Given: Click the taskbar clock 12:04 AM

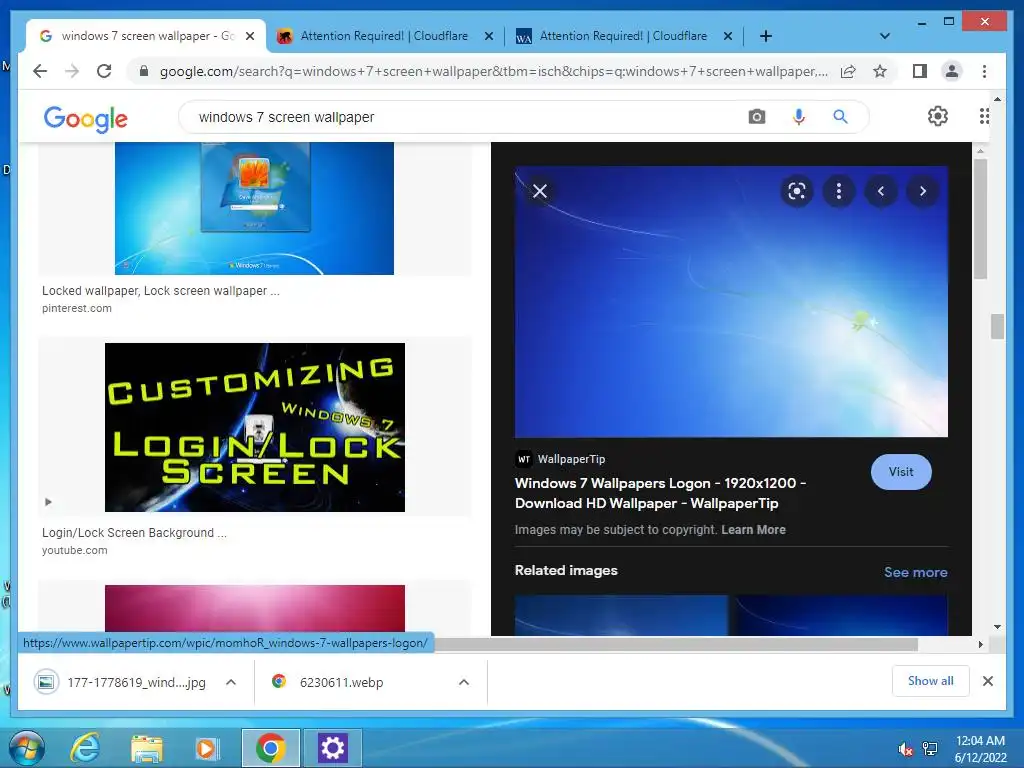Looking at the screenshot, I should point(980,741).
